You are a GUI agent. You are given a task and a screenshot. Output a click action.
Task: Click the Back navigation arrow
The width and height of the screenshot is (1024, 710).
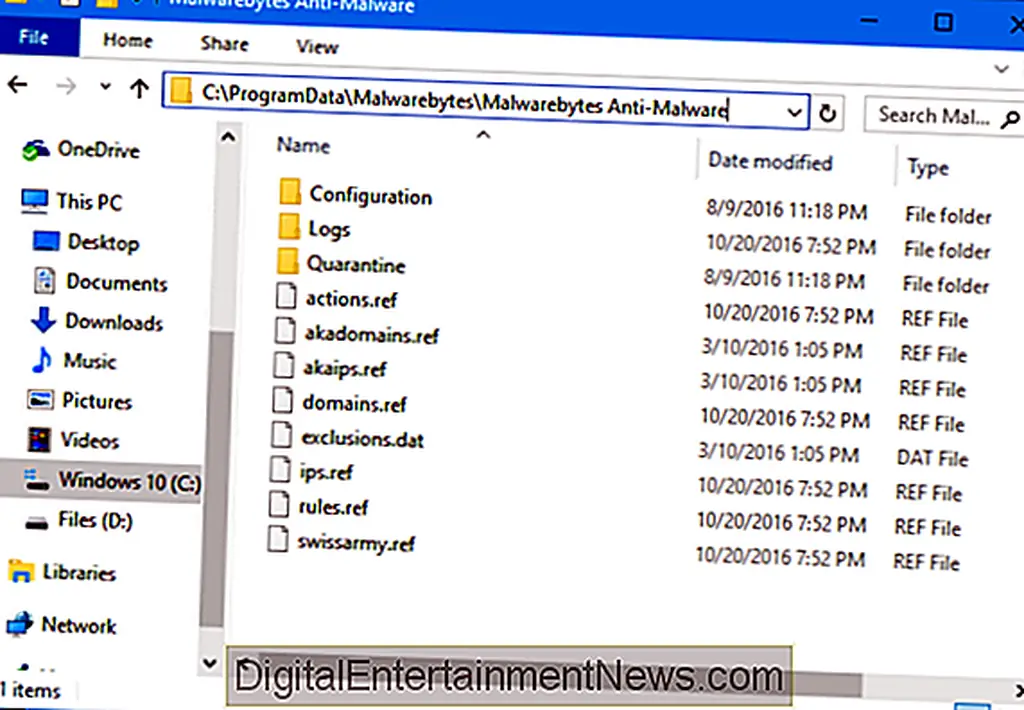coord(17,87)
